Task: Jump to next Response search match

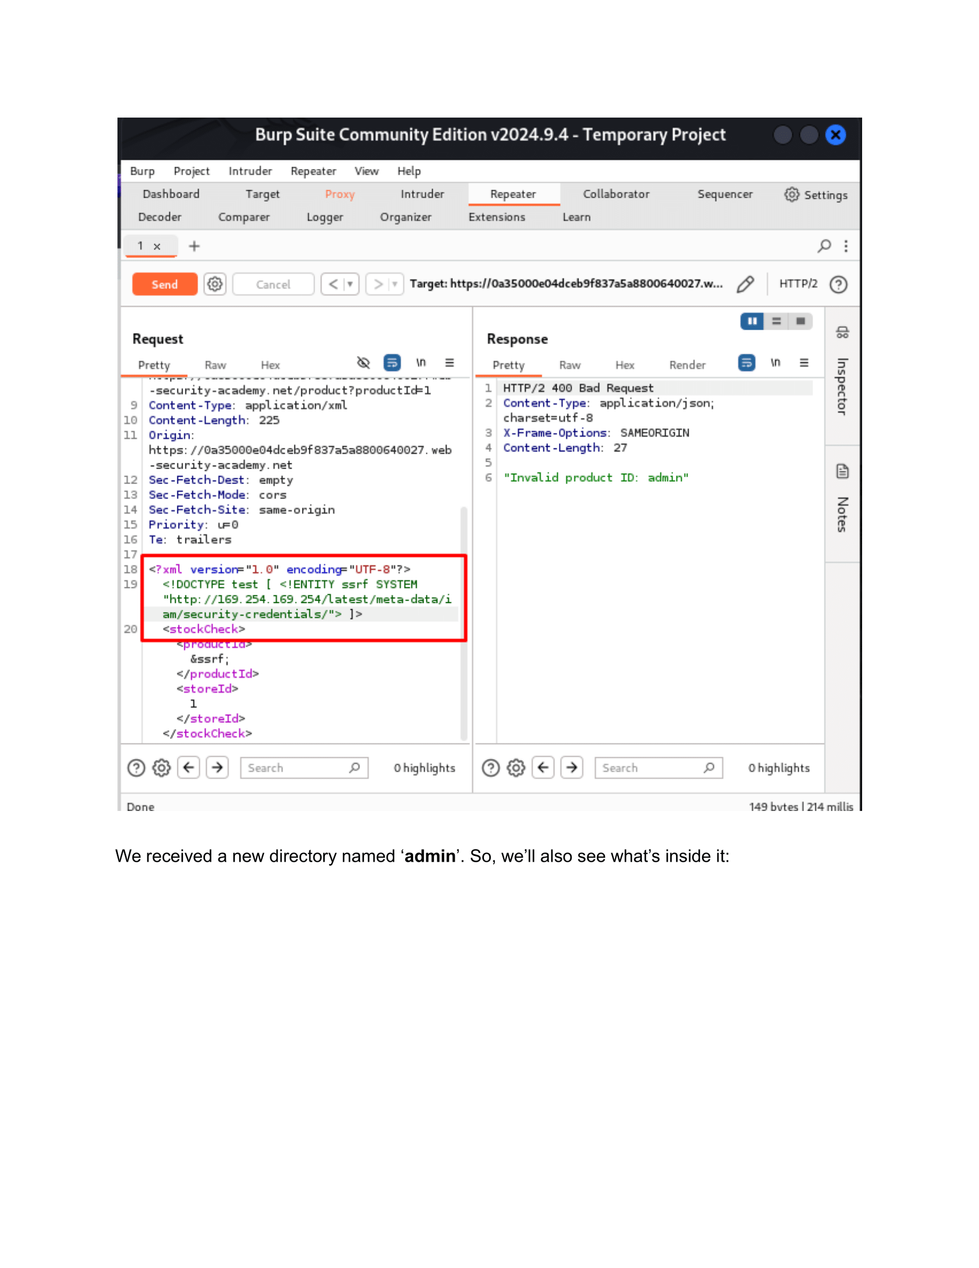Action: point(571,768)
